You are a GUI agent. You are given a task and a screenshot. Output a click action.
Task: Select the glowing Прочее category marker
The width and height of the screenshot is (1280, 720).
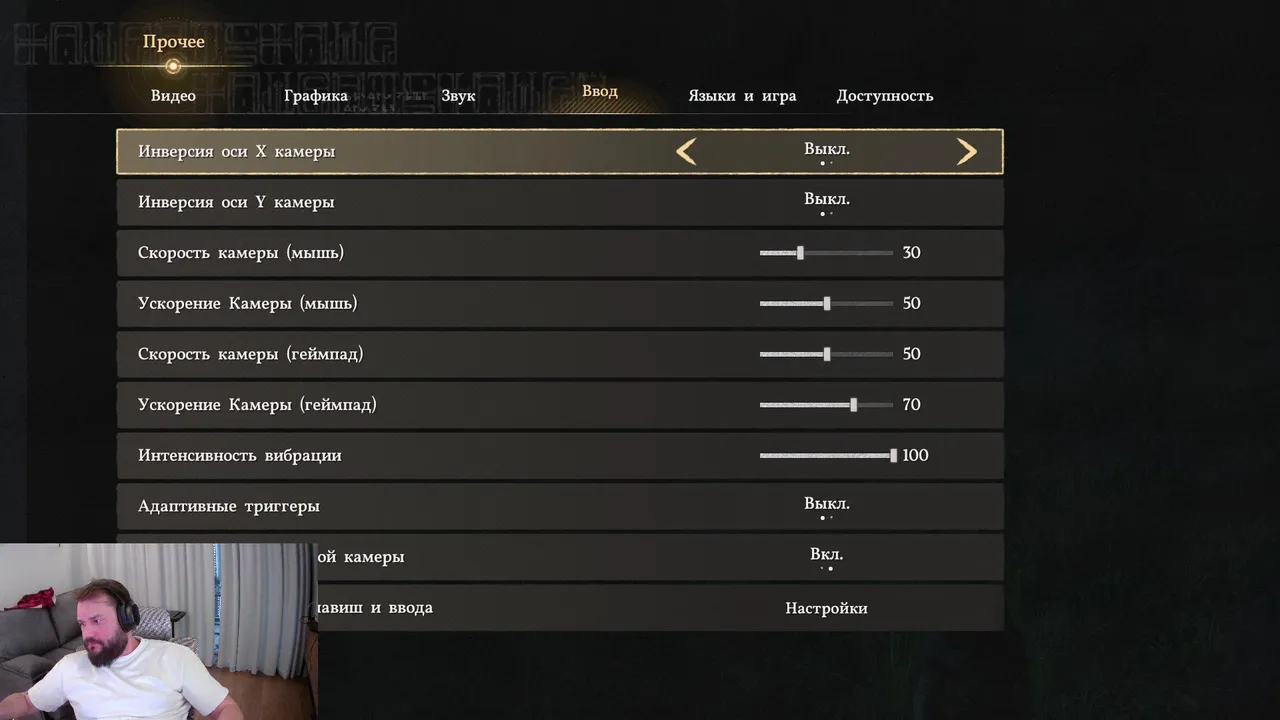(173, 66)
